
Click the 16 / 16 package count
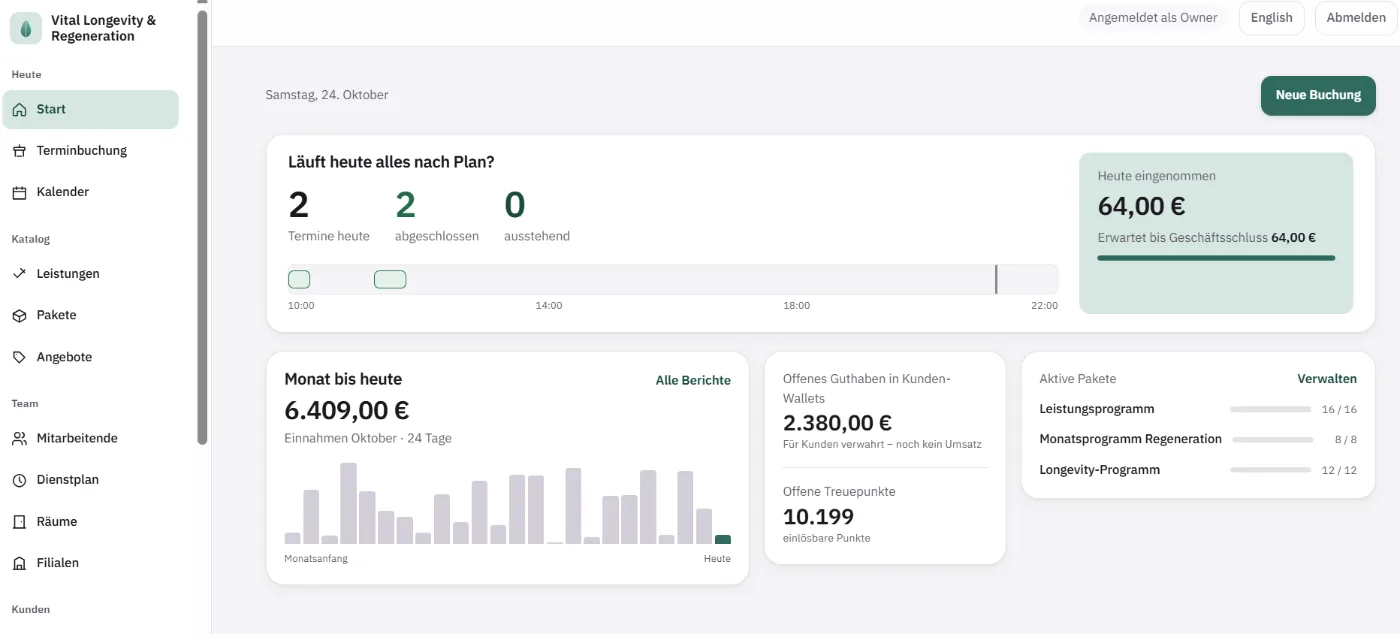coord(1339,410)
